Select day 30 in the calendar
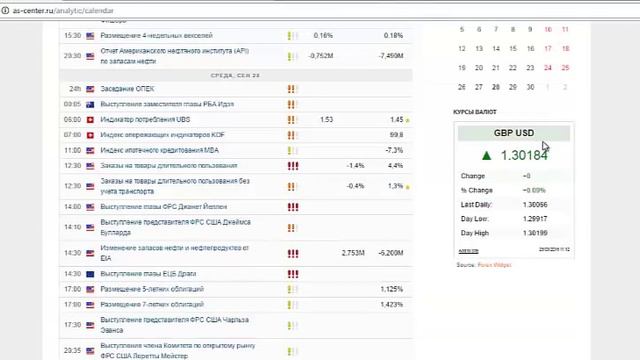Image resolution: width=640 pixels, height=360 pixels. (x=530, y=87)
